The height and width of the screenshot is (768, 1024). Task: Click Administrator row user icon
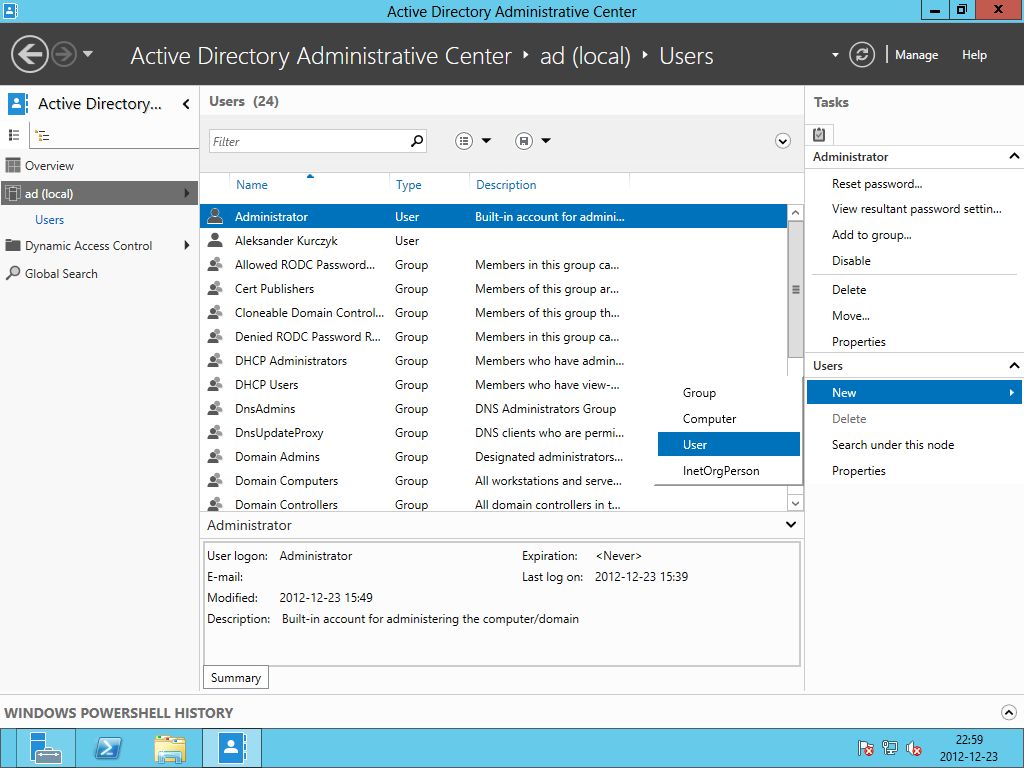[x=215, y=217]
